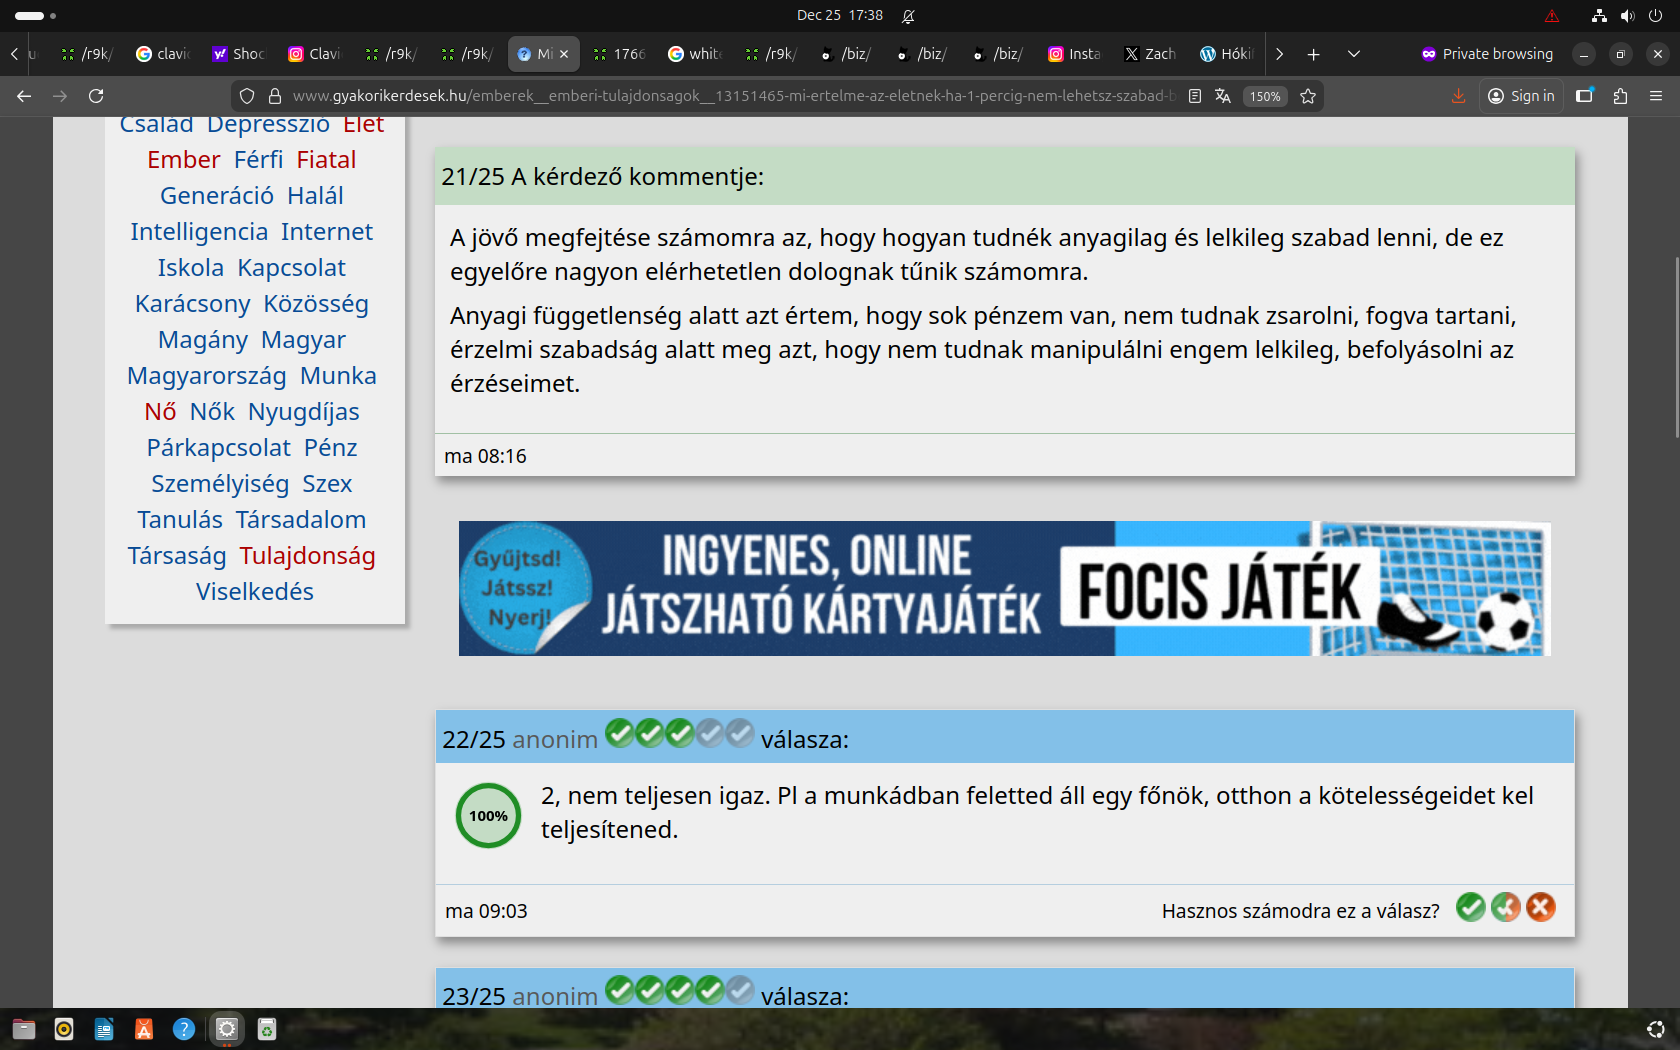This screenshot has width=1680, height=1050.
Task: Switch to the 'Clavi' Instagram tab
Action: (315, 54)
